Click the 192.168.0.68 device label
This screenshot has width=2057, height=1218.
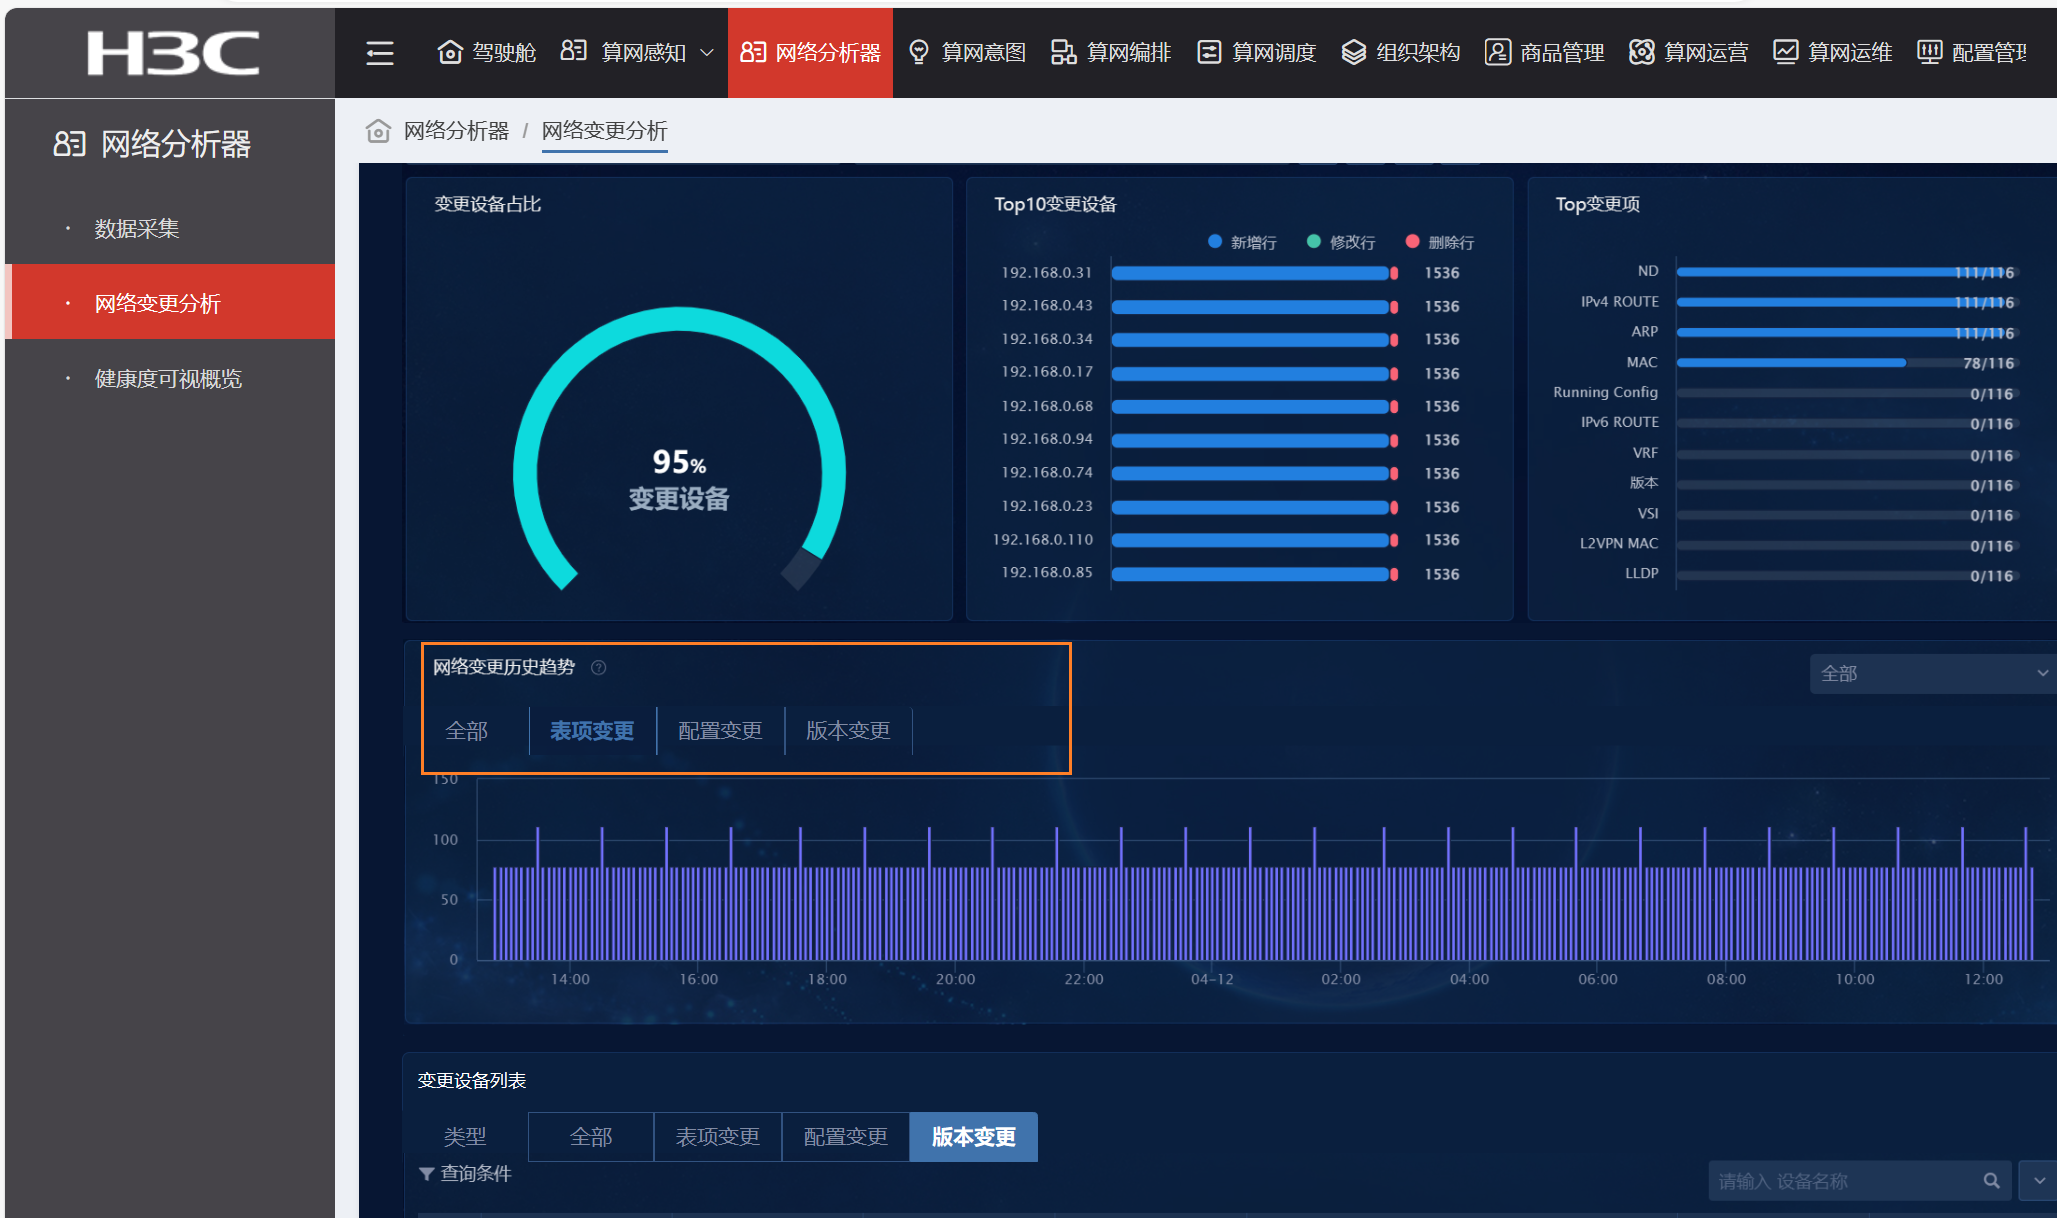(x=1047, y=406)
